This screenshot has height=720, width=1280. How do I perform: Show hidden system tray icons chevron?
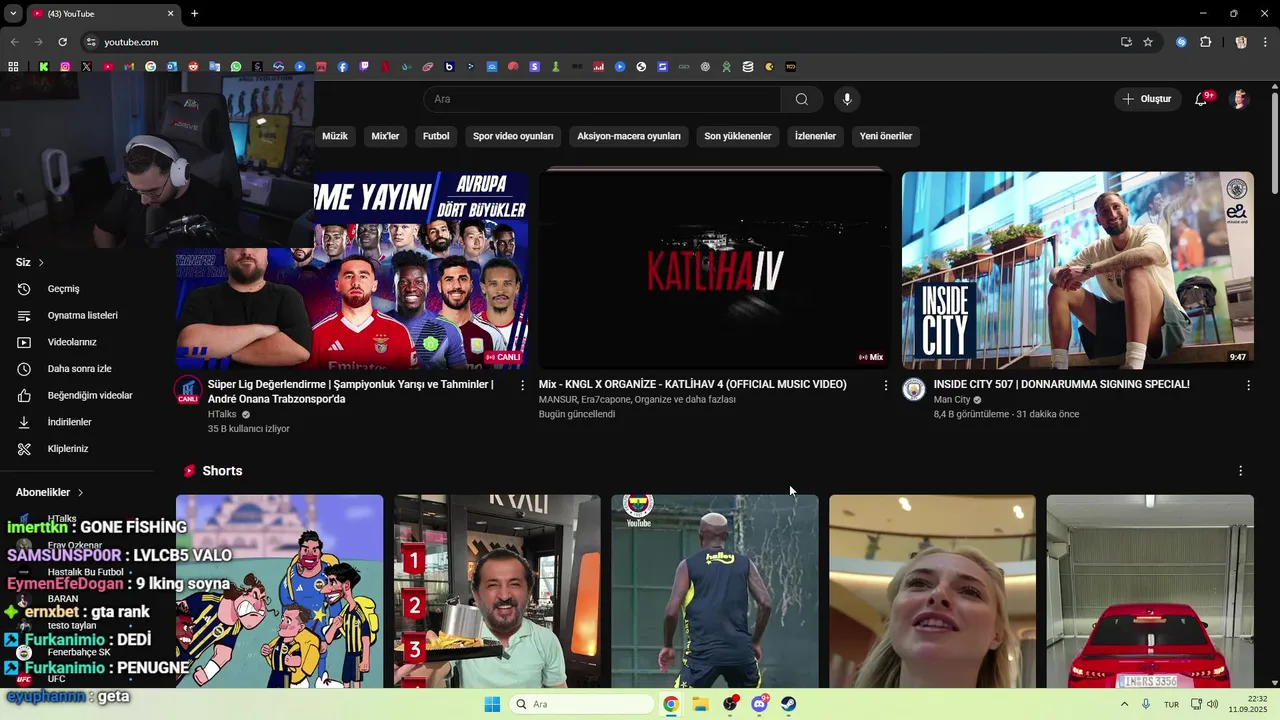(x=1124, y=704)
